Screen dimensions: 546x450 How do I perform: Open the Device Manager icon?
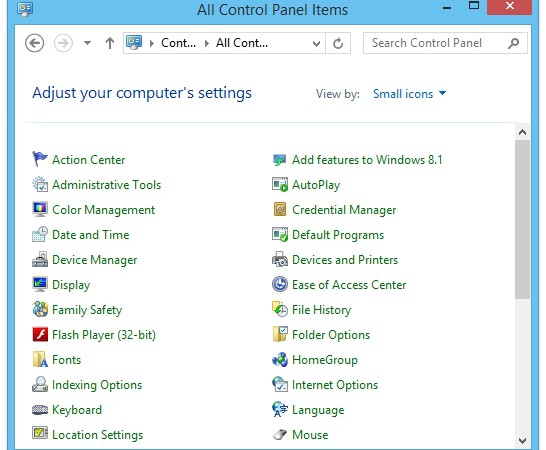point(39,259)
